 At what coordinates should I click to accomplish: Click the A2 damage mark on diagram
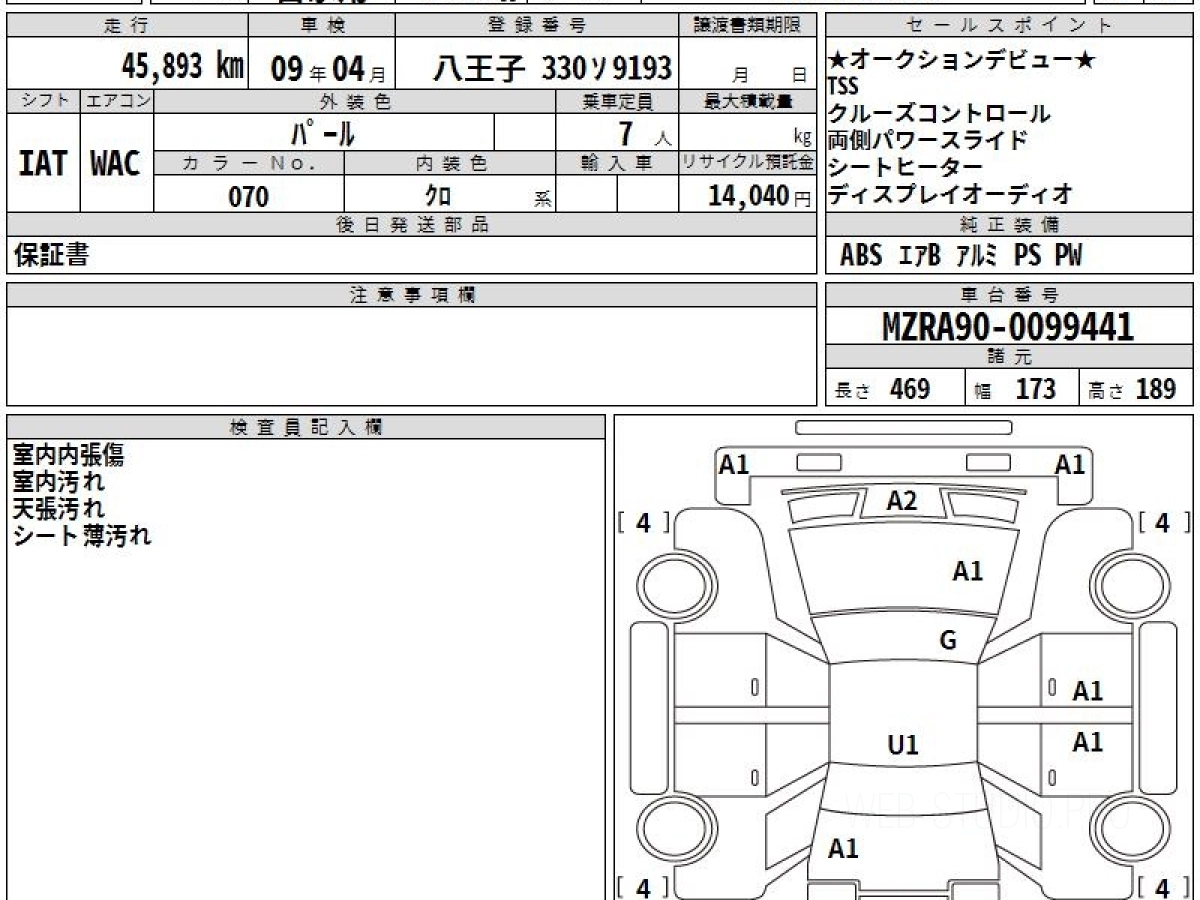[x=902, y=501]
